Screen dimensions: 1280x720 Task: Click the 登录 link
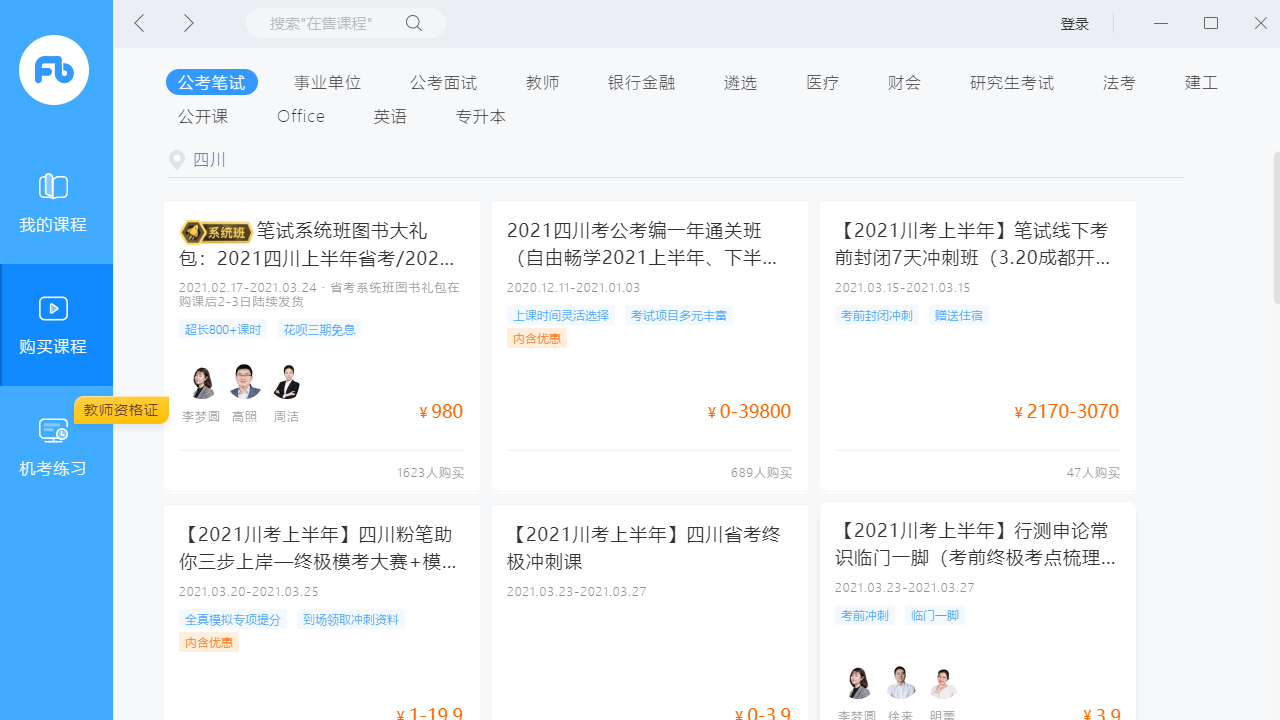tap(1074, 23)
